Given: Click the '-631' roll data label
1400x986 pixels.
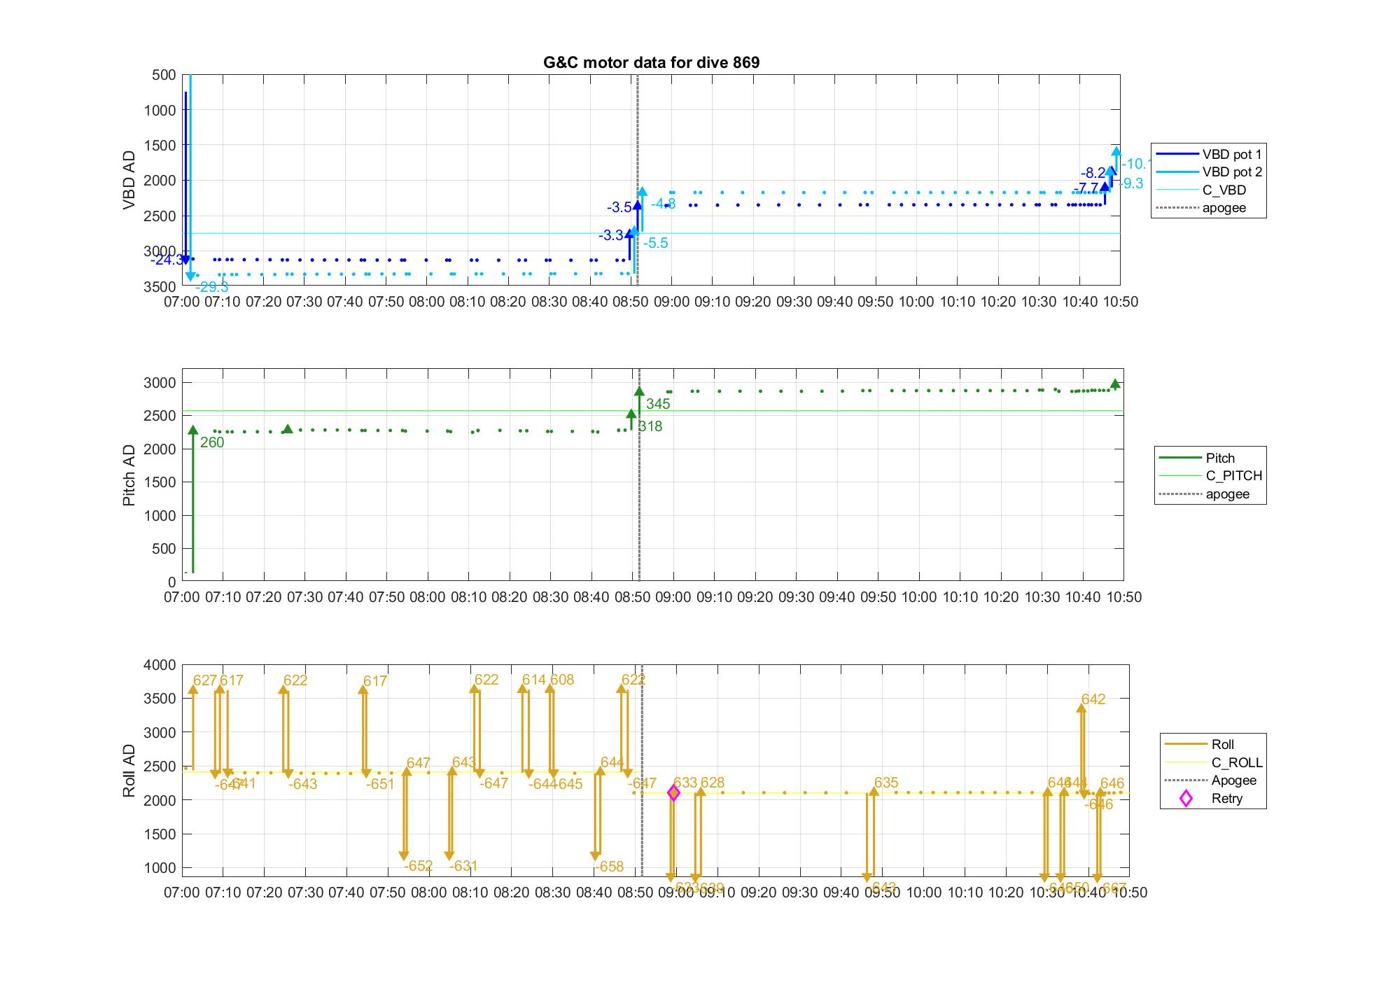Looking at the screenshot, I should (x=464, y=866).
